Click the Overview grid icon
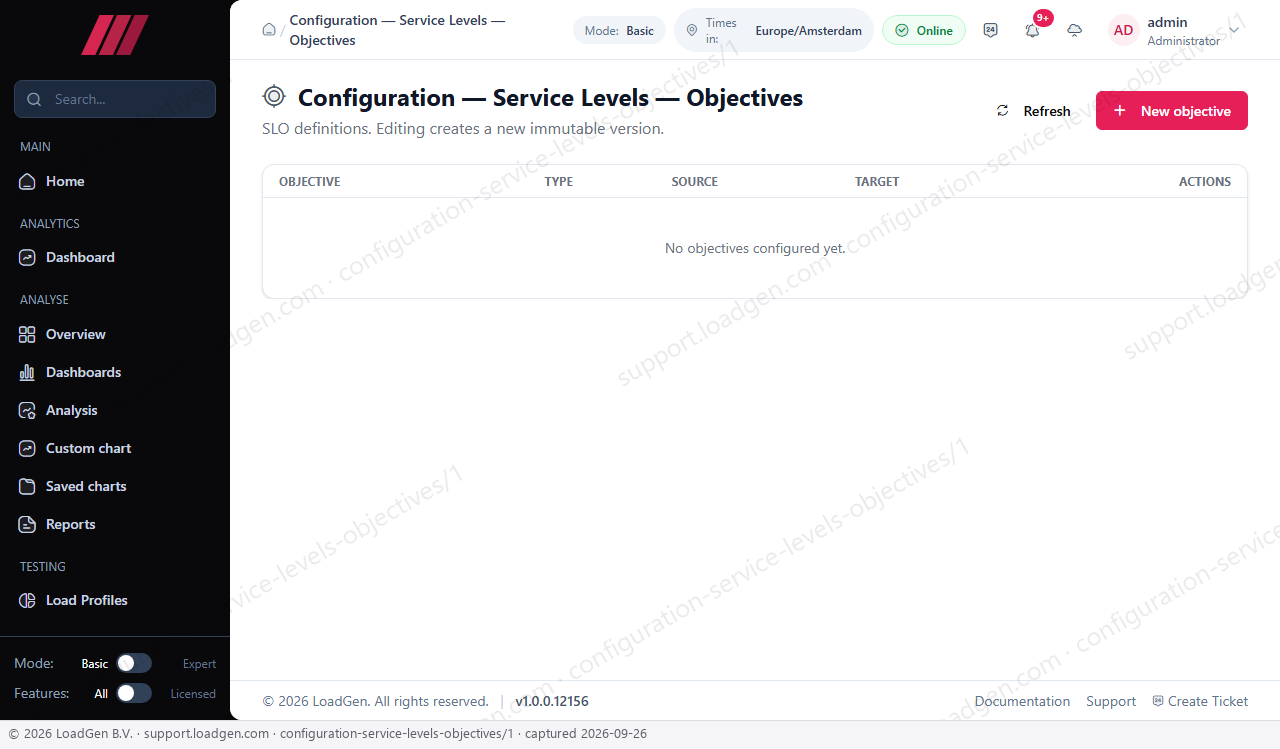The image size is (1280, 749). 27,334
